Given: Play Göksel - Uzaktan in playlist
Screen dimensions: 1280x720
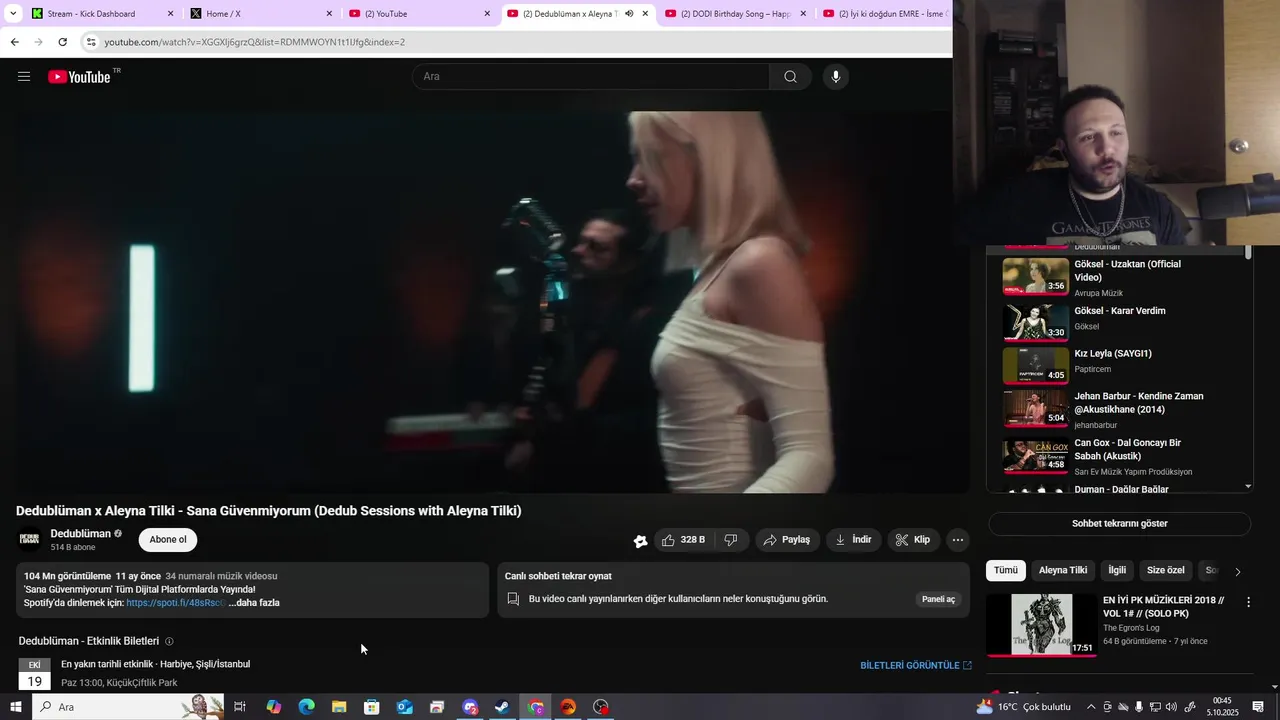Looking at the screenshot, I should pos(1119,277).
